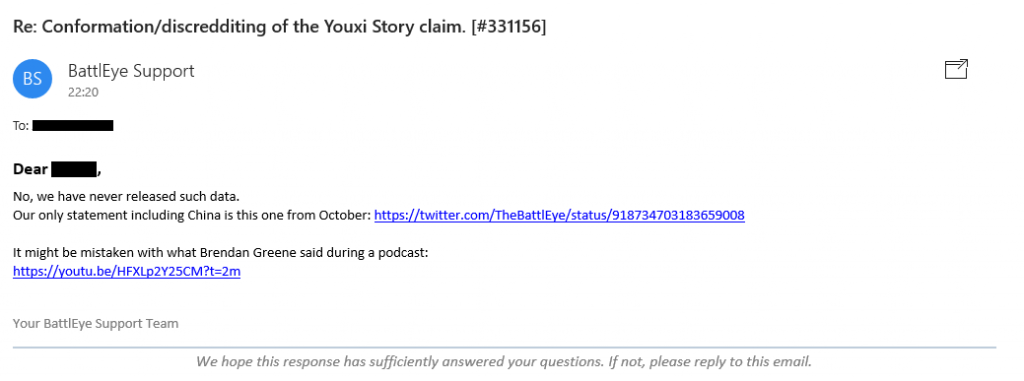The image size is (1024, 381).
Task: Click the horizontal divider above the footer
Action: pos(504,348)
